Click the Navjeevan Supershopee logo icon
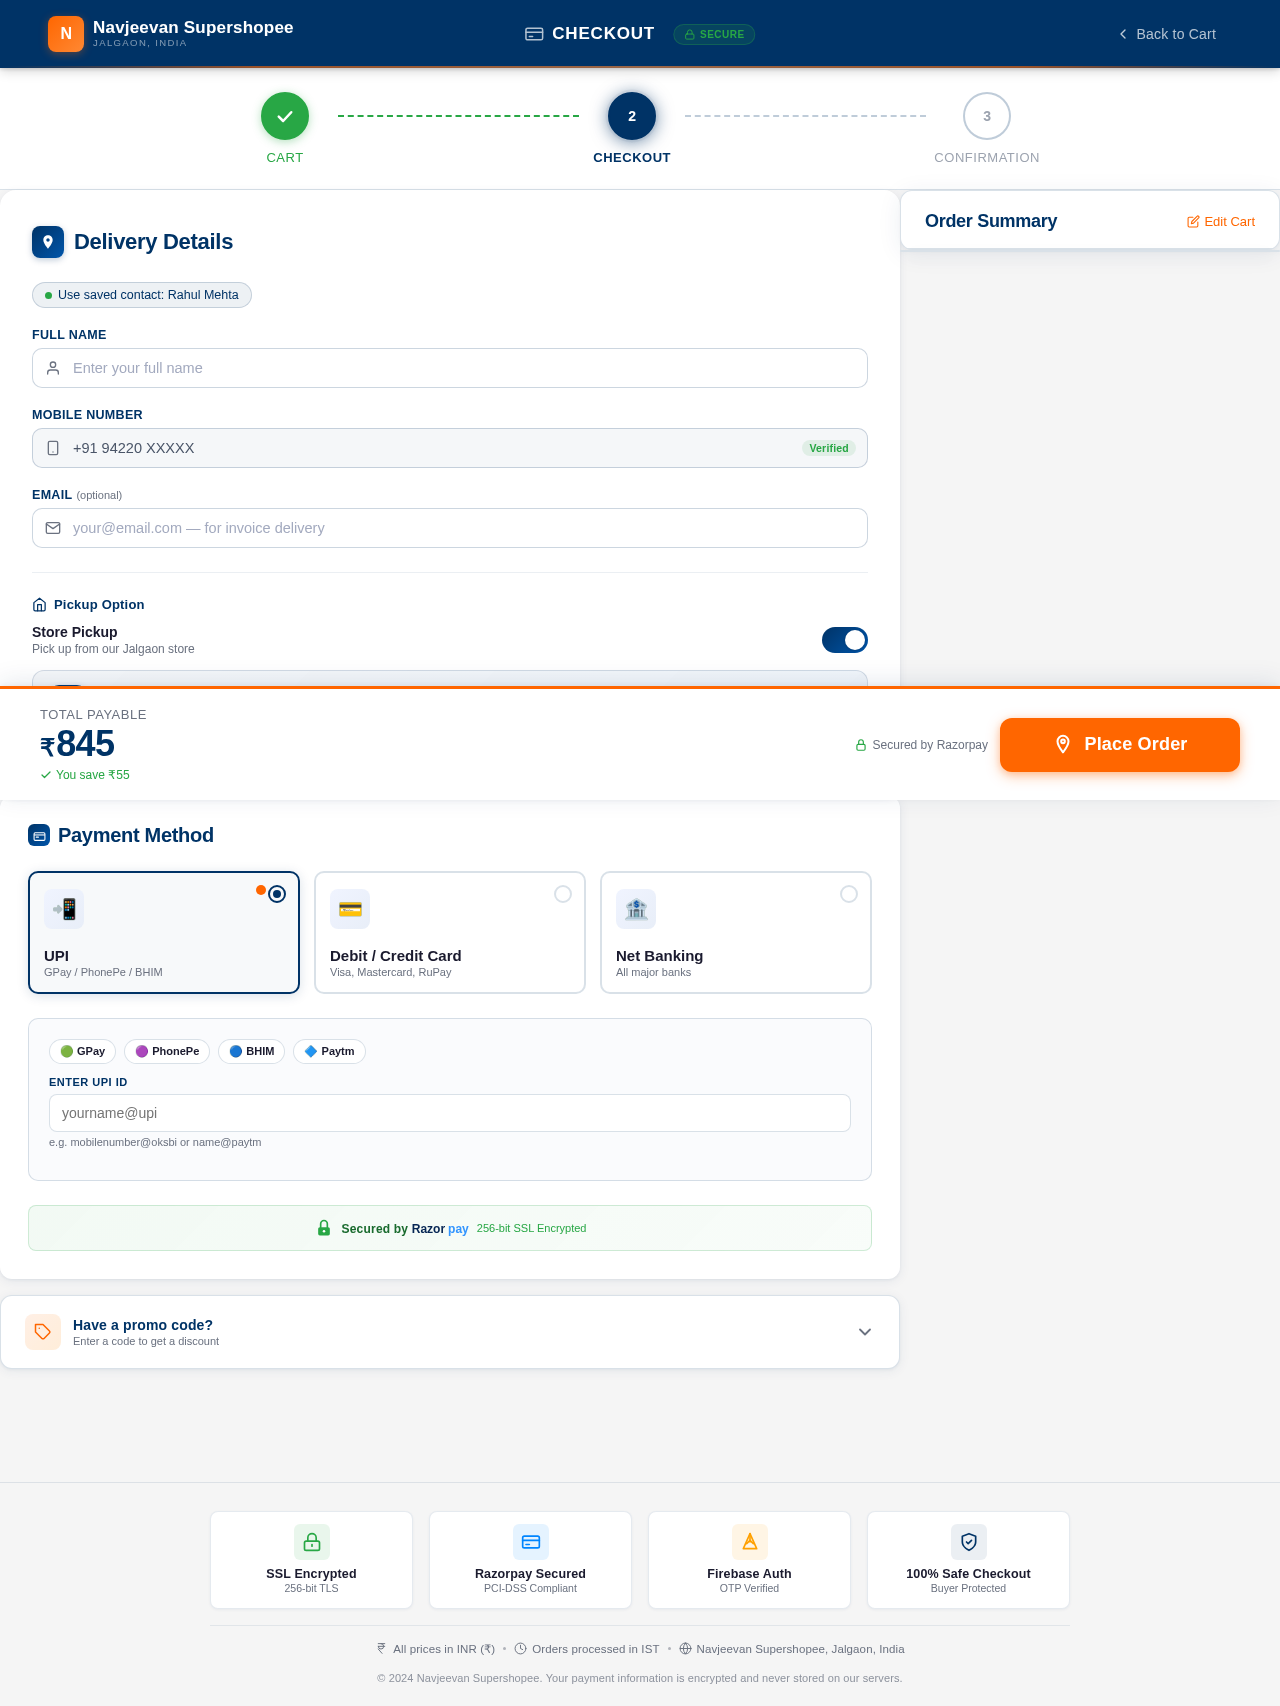 pos(65,33)
